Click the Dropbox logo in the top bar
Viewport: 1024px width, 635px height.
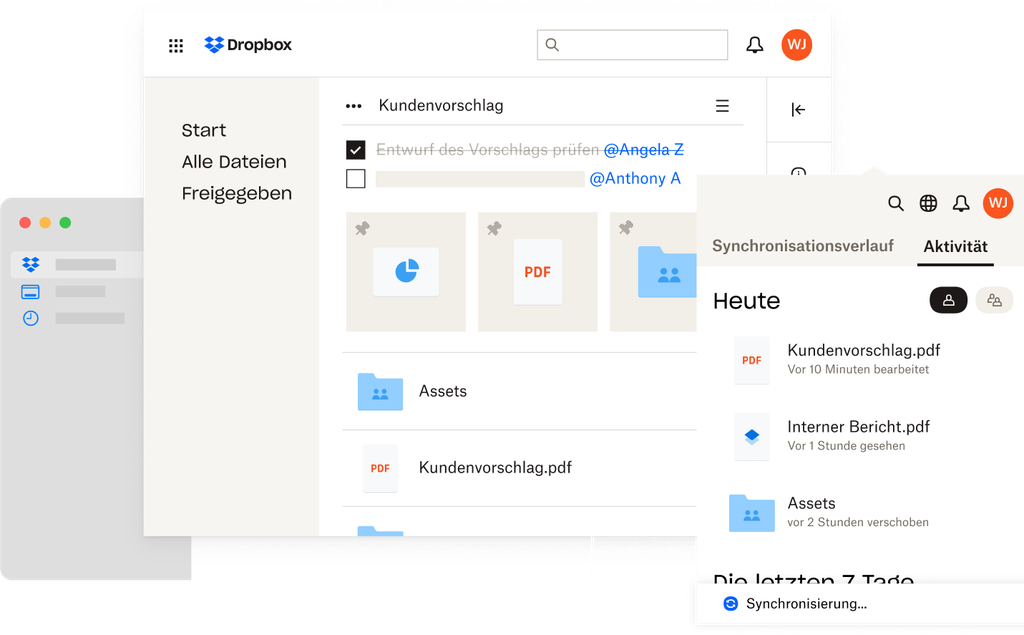(247, 44)
